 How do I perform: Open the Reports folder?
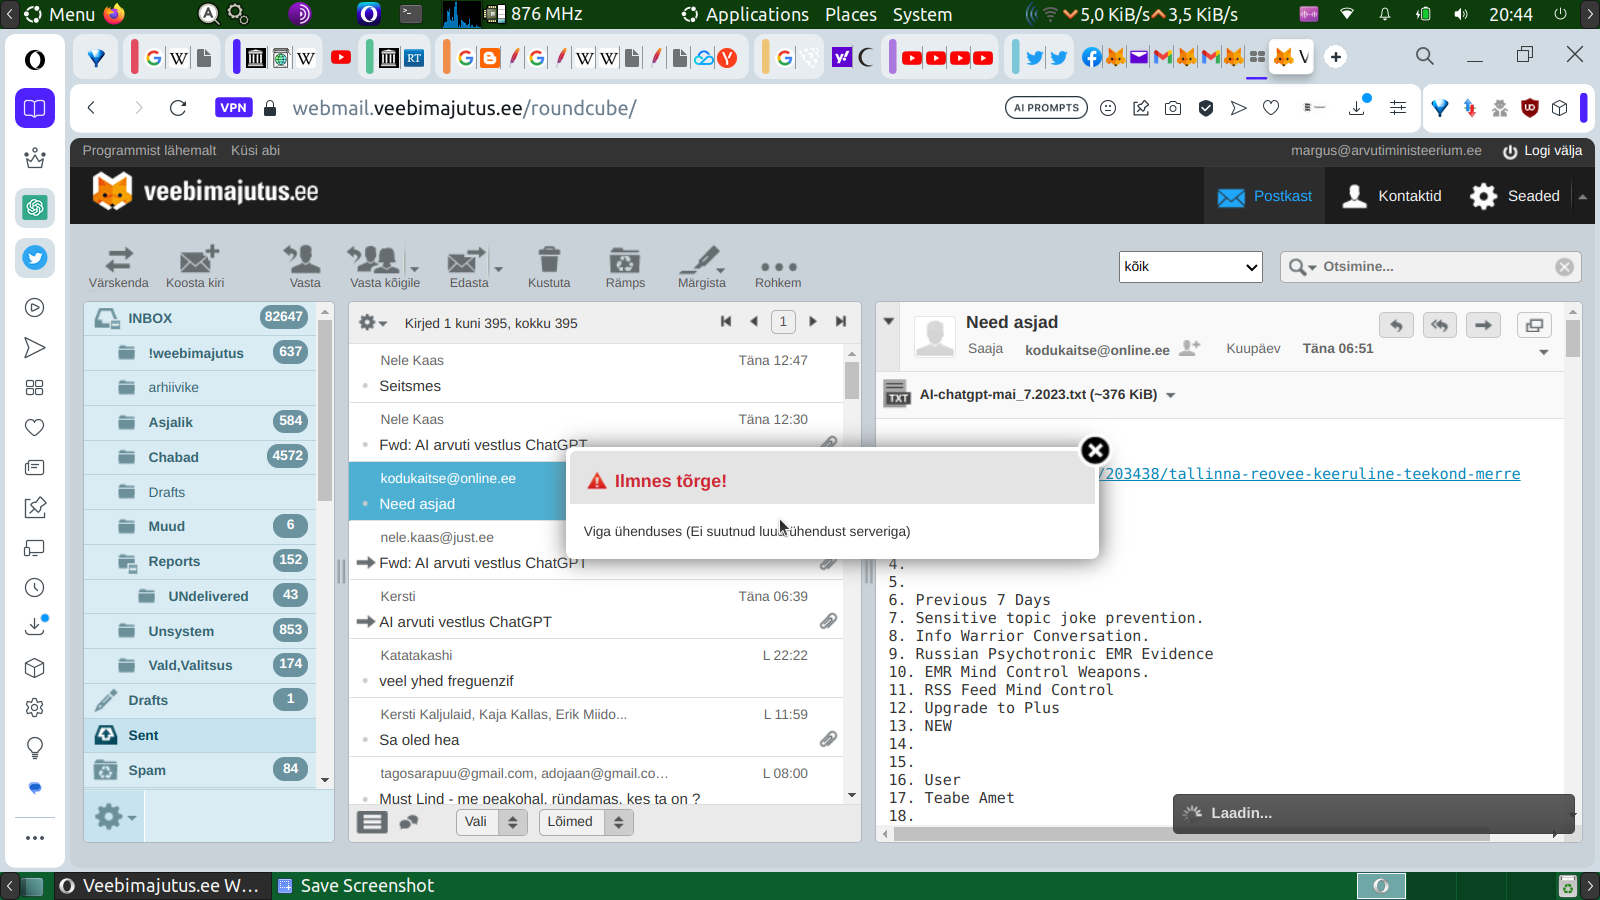click(200, 561)
